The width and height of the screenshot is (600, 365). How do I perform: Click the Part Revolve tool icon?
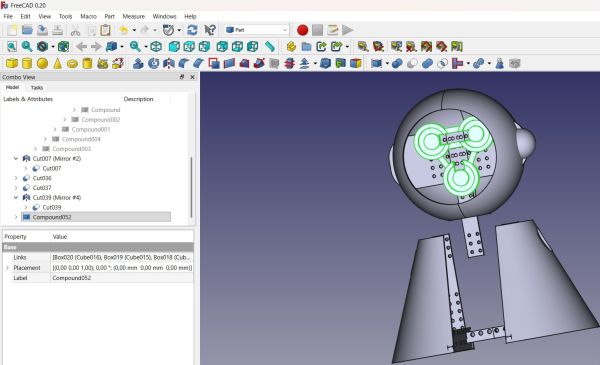[x=153, y=64]
